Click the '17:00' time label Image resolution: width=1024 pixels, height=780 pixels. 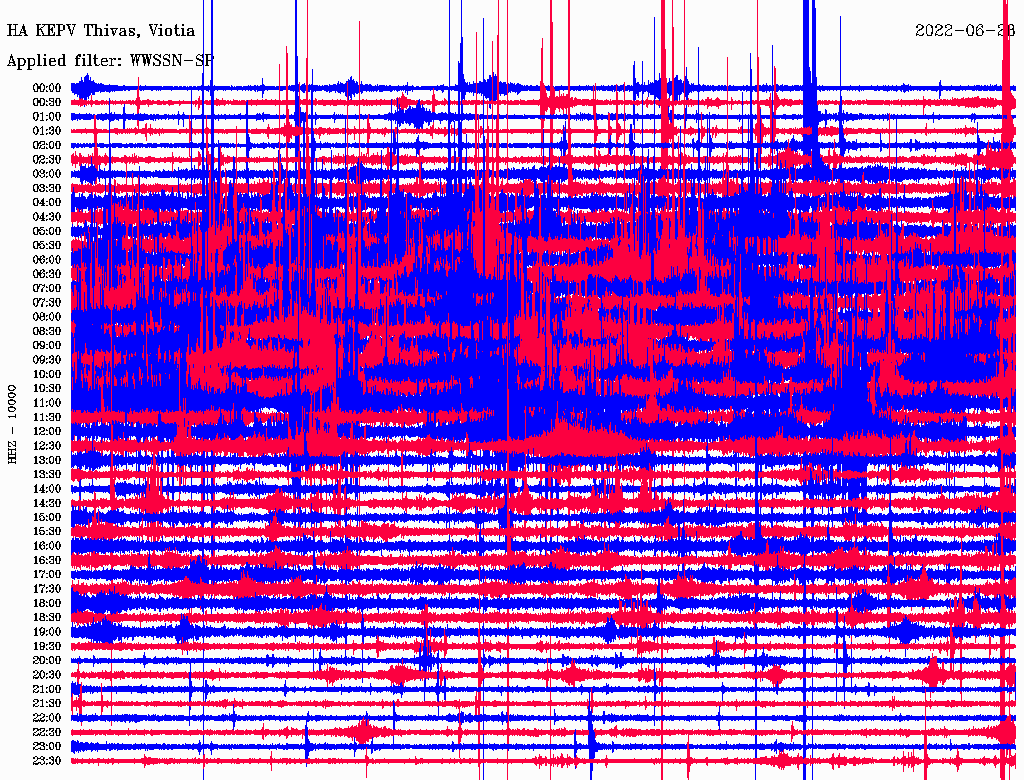pos(47,575)
